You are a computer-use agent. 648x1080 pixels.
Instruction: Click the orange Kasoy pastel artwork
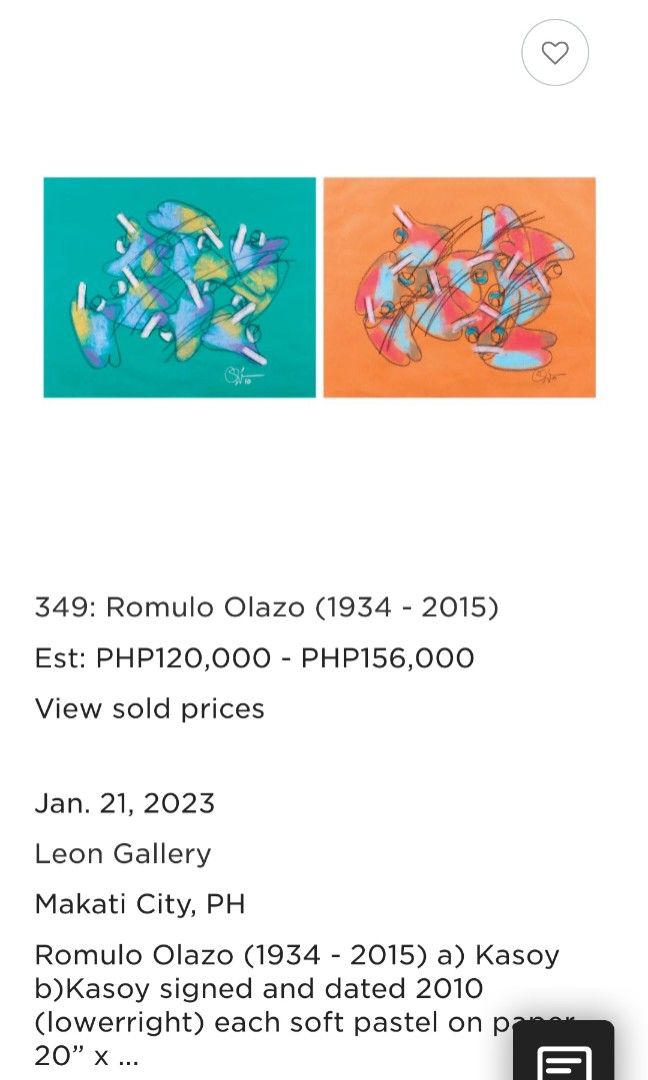click(x=459, y=287)
